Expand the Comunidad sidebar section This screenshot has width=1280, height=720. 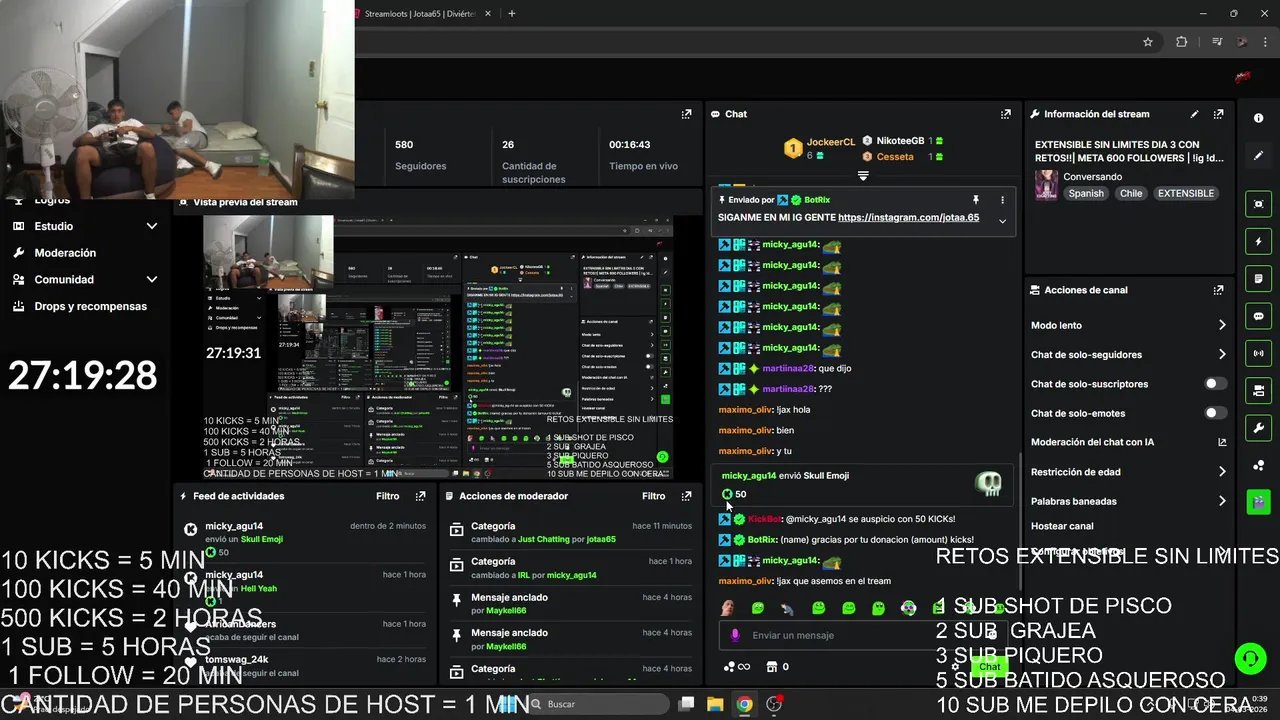tap(152, 280)
